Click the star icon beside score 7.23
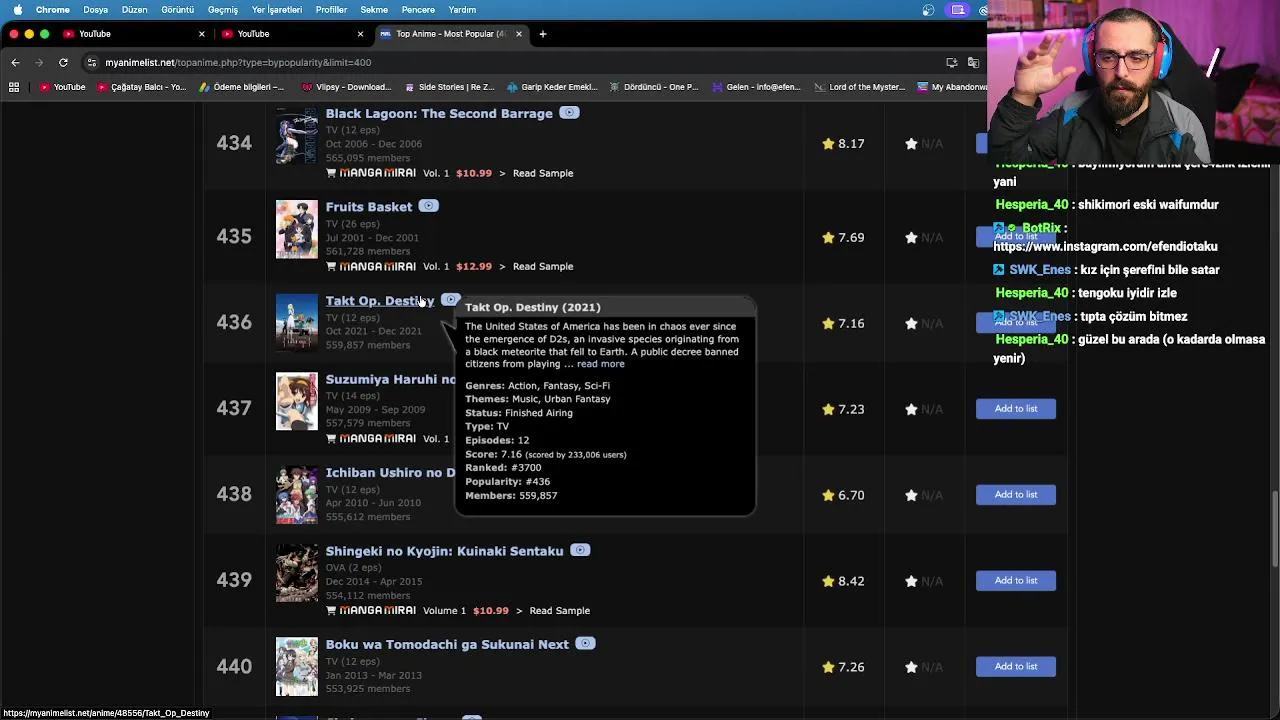 828,410
